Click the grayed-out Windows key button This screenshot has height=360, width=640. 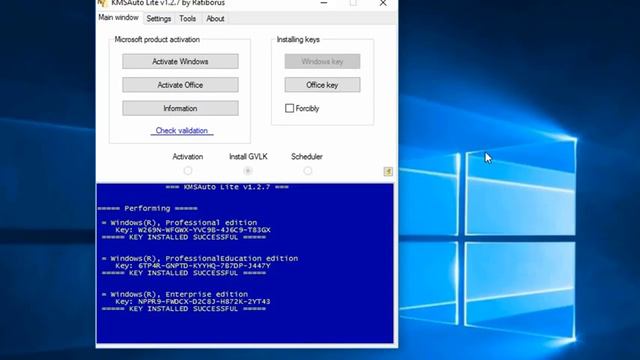pos(322,62)
